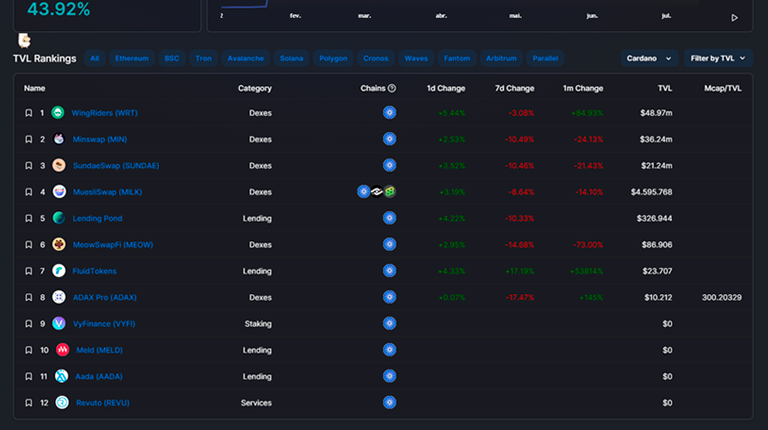Click Cardano chain icon in SundaeSwap row
The image size is (768, 430).
point(389,166)
